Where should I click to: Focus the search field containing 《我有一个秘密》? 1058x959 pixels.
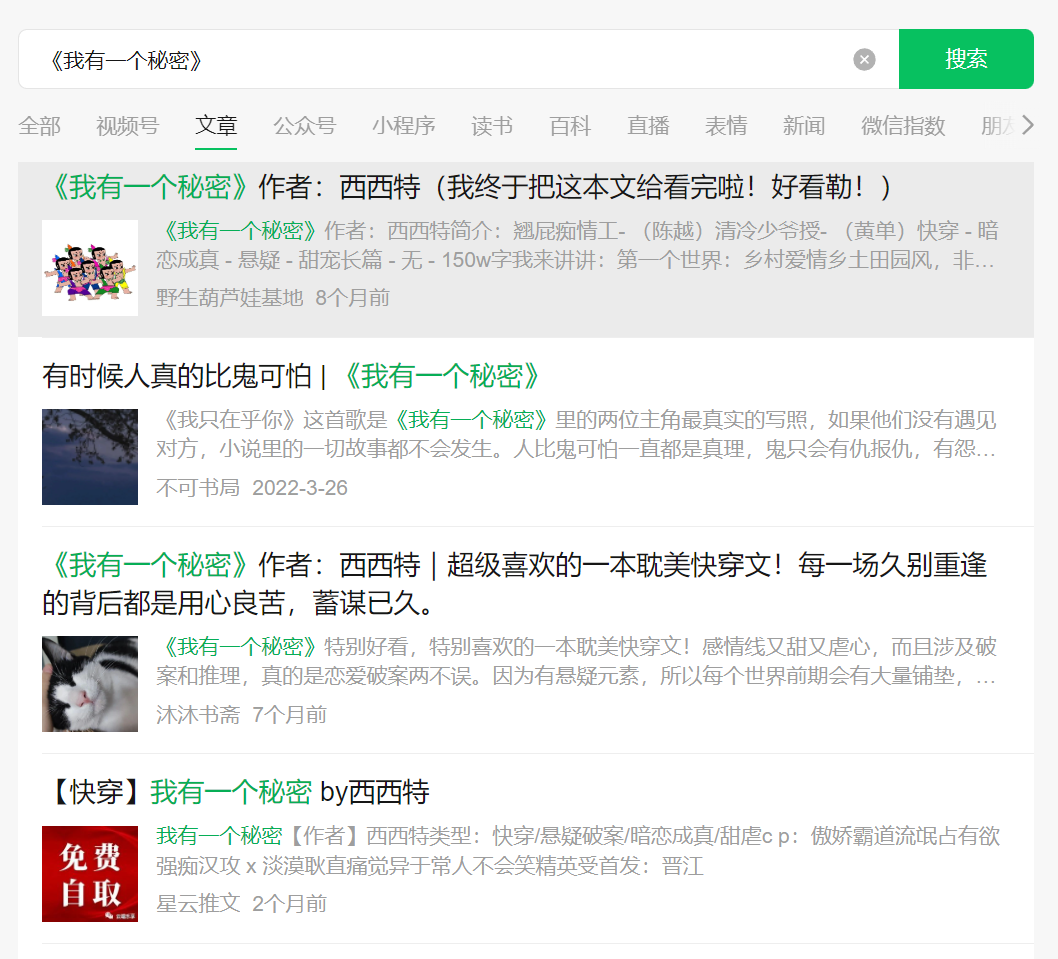pyautogui.click(x=458, y=59)
